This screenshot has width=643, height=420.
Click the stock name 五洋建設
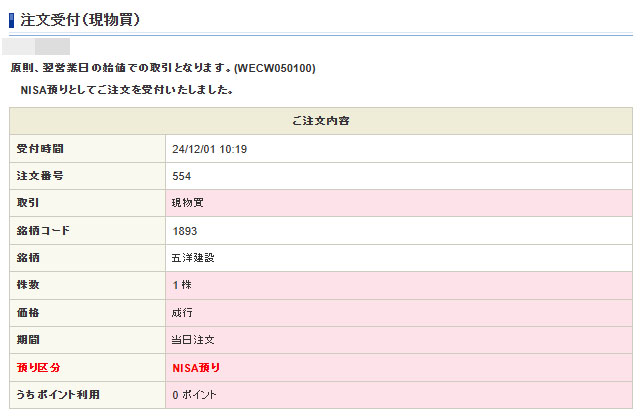click(193, 258)
